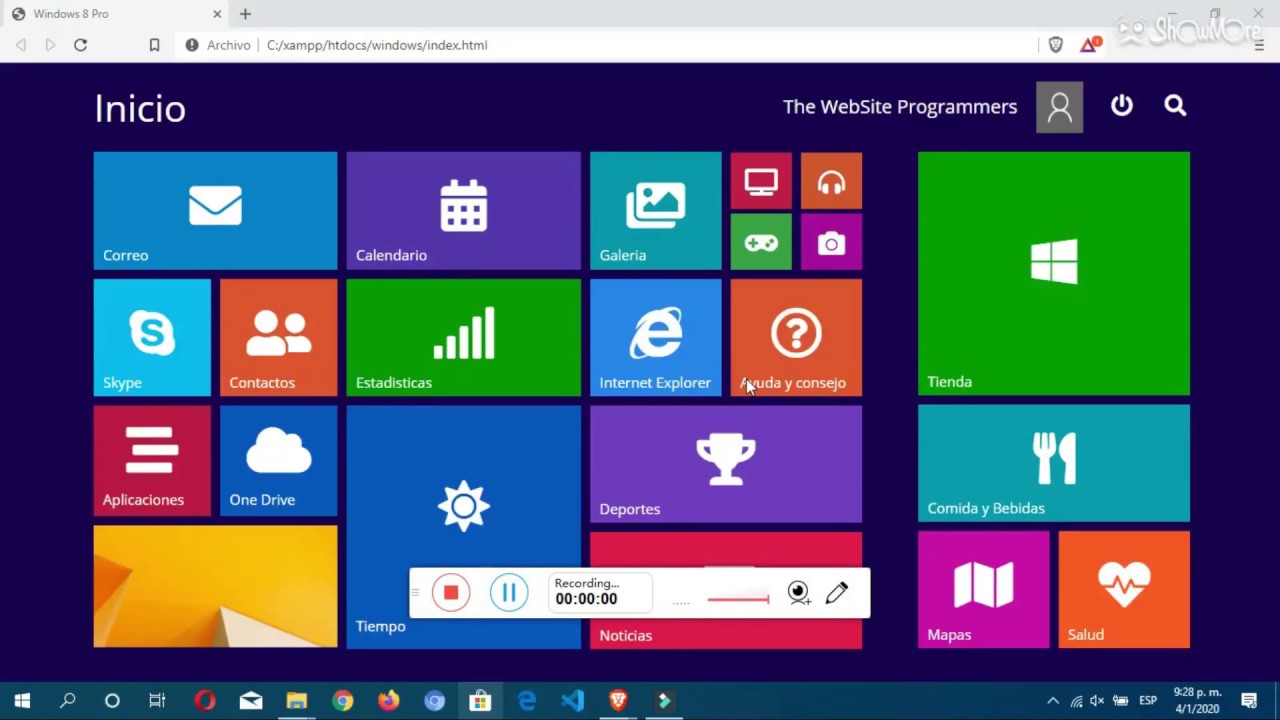Image resolution: width=1280 pixels, height=720 pixels.
Task: Open the Skype tile
Action: coord(152,337)
